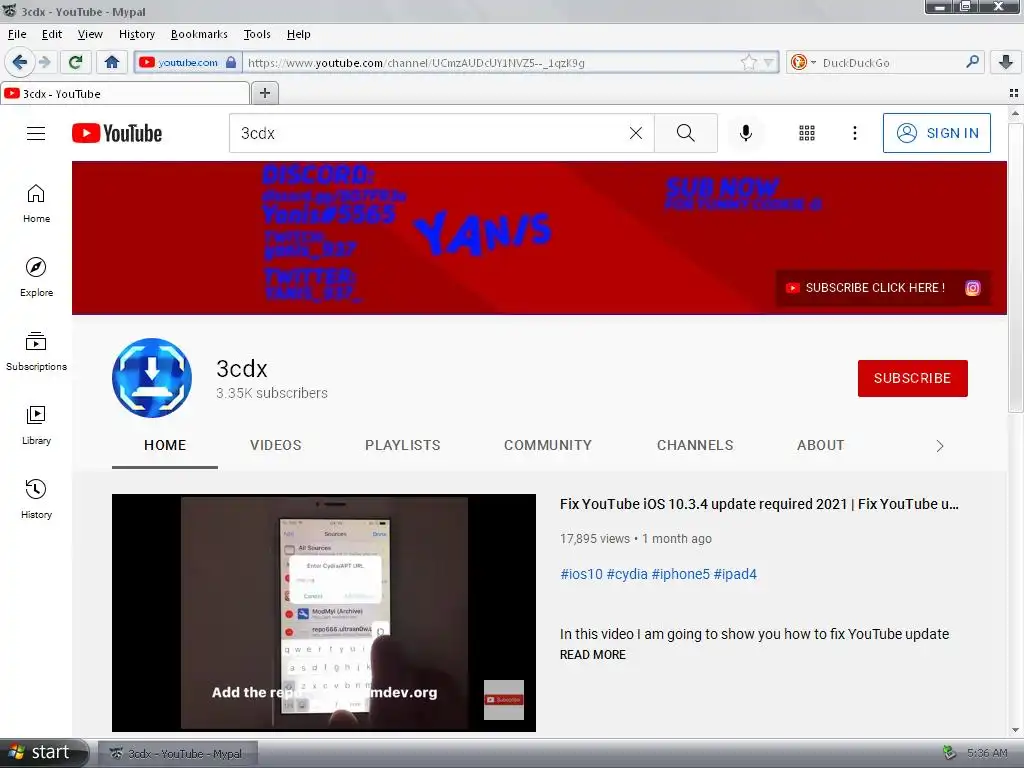The height and width of the screenshot is (768, 1024).
Task: Reload the page with the refresh icon
Action: point(75,62)
